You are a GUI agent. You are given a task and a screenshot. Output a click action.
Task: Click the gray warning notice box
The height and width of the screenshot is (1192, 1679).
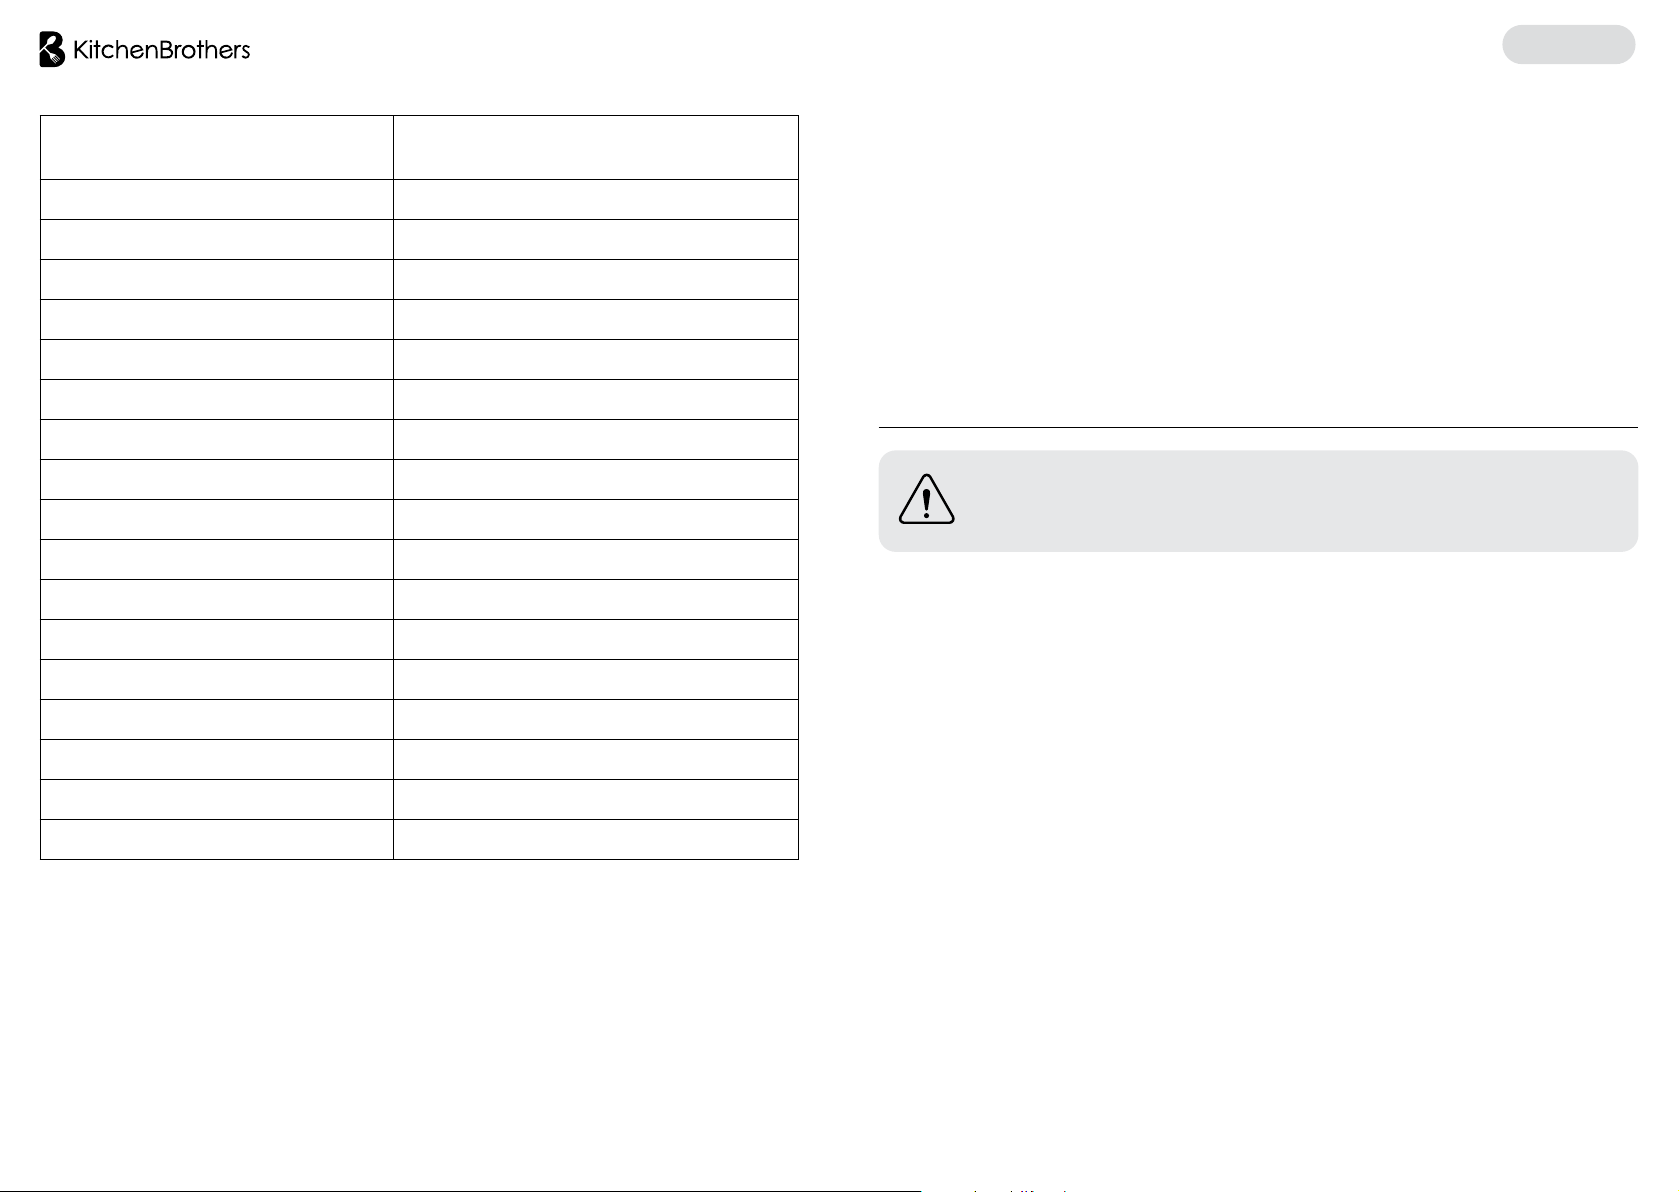click(x=1258, y=501)
